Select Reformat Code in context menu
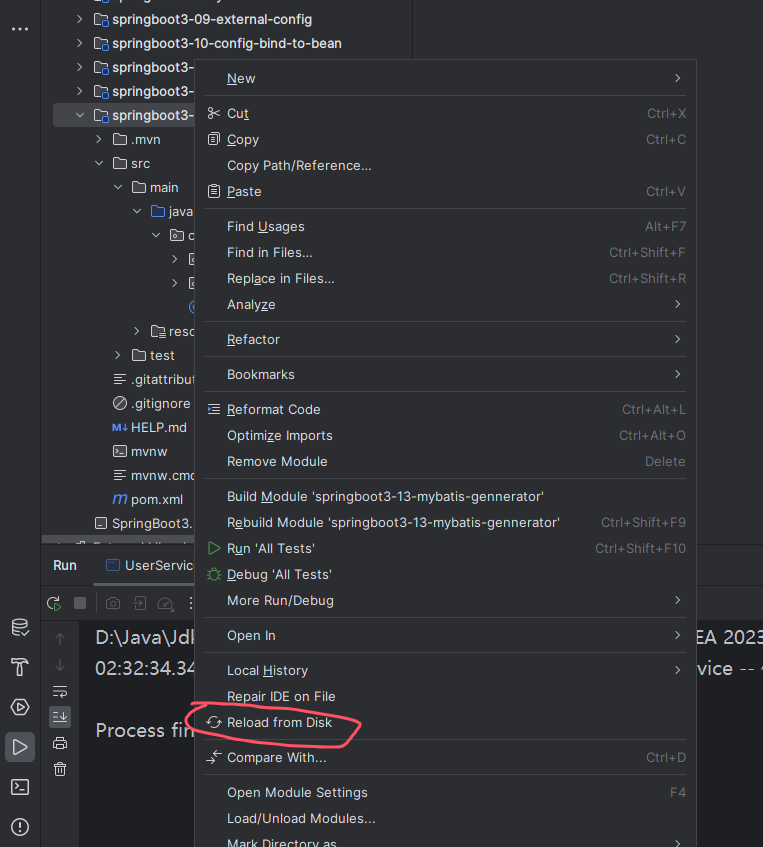Viewport: 763px width, 847px height. point(273,409)
